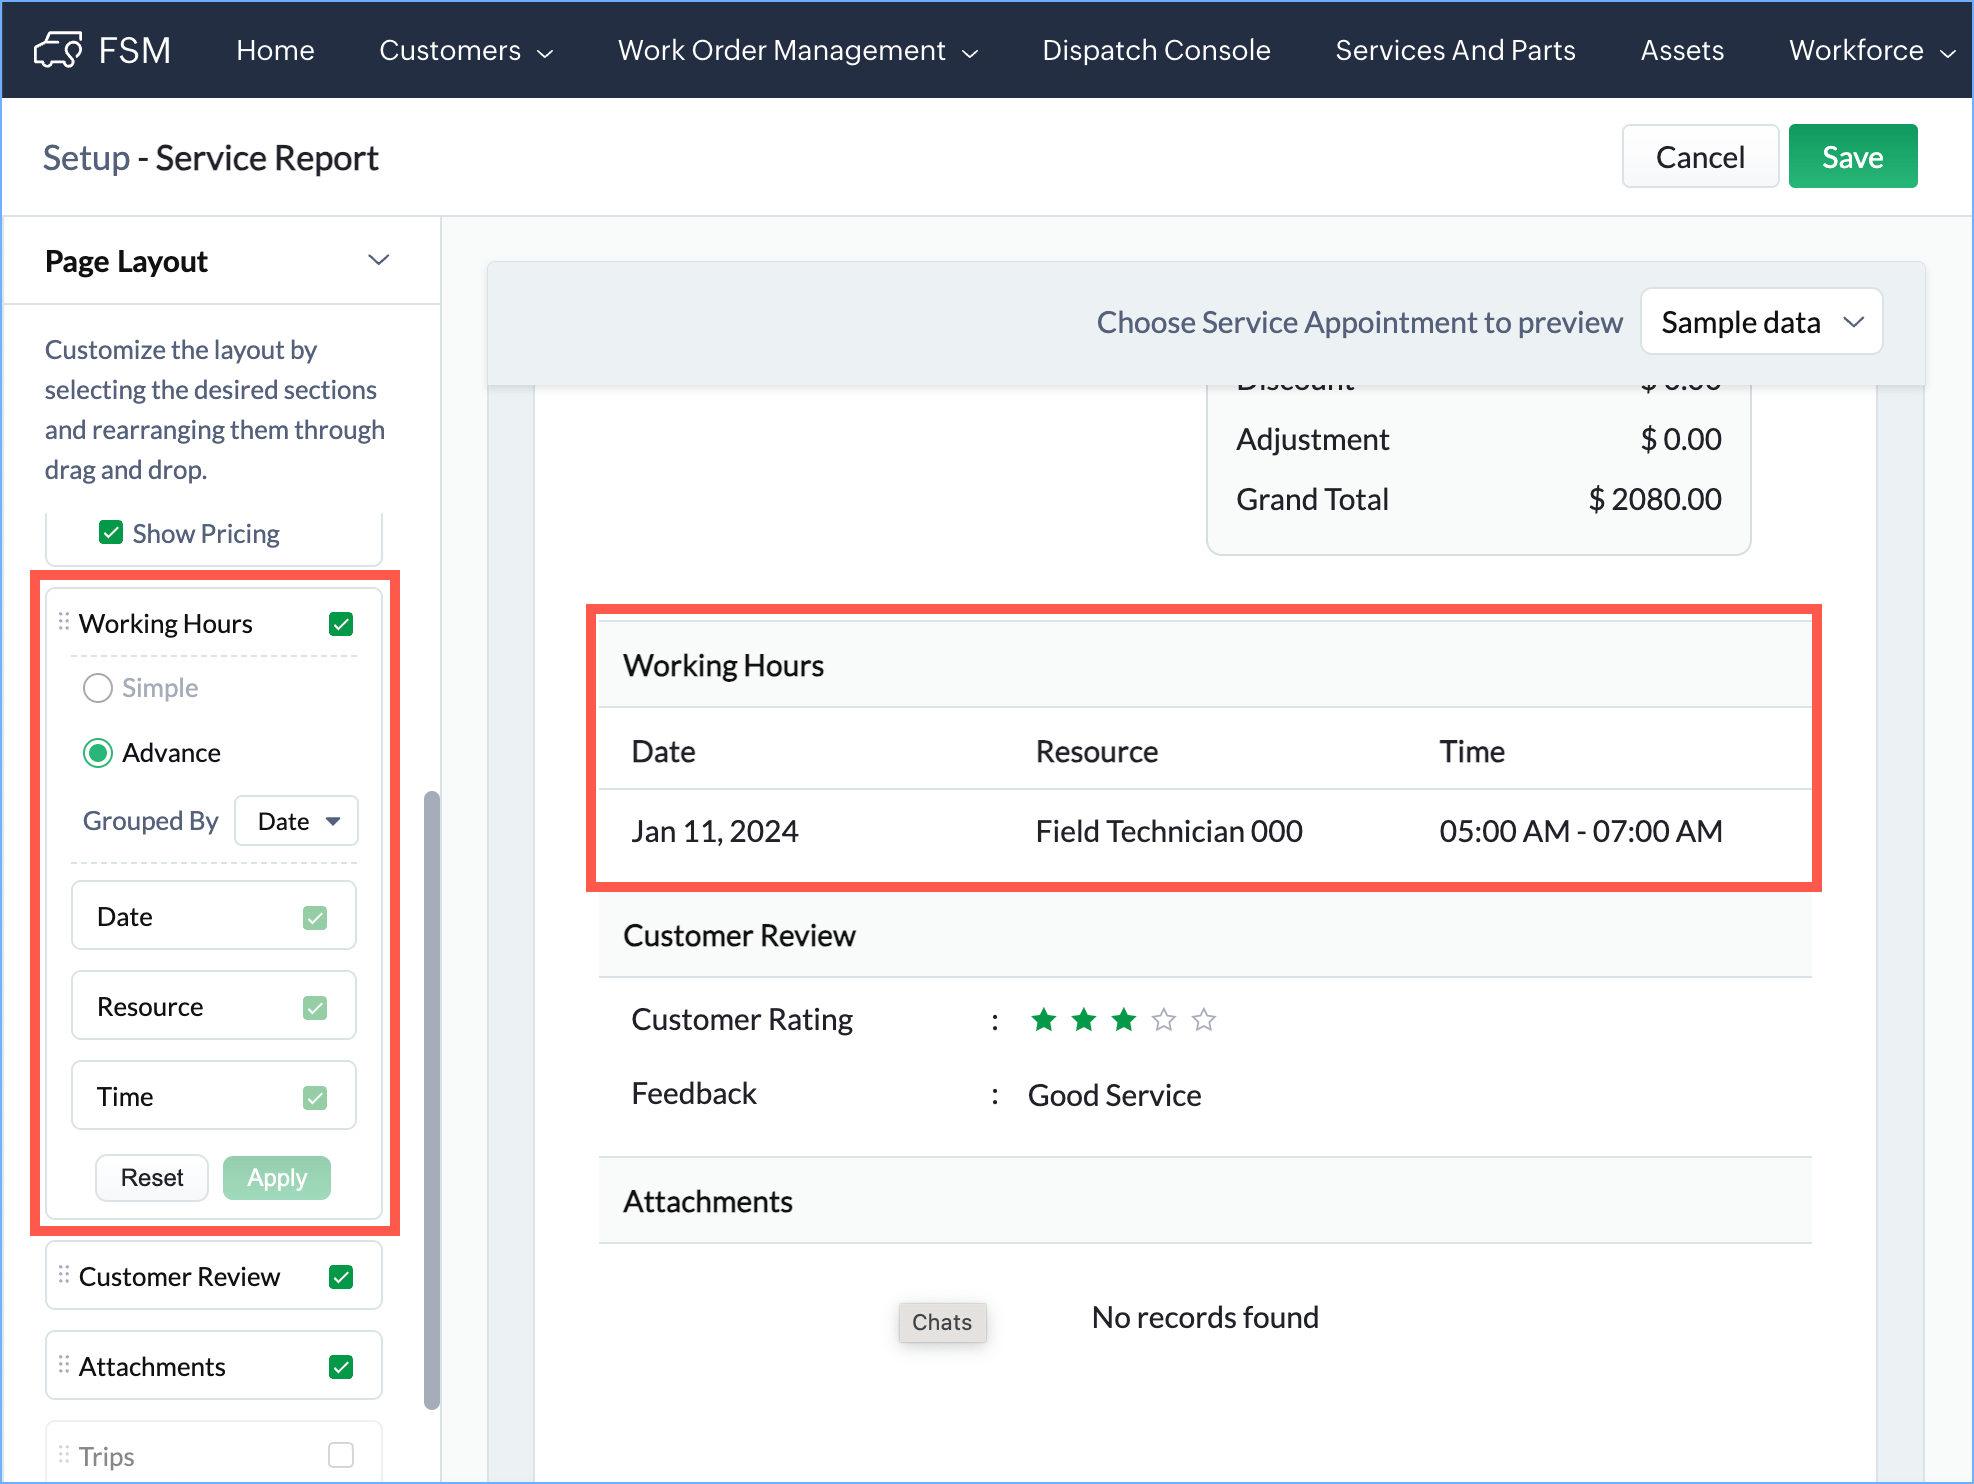Enable the Trips section checkbox
This screenshot has height=1484, width=1974.
[x=341, y=1455]
